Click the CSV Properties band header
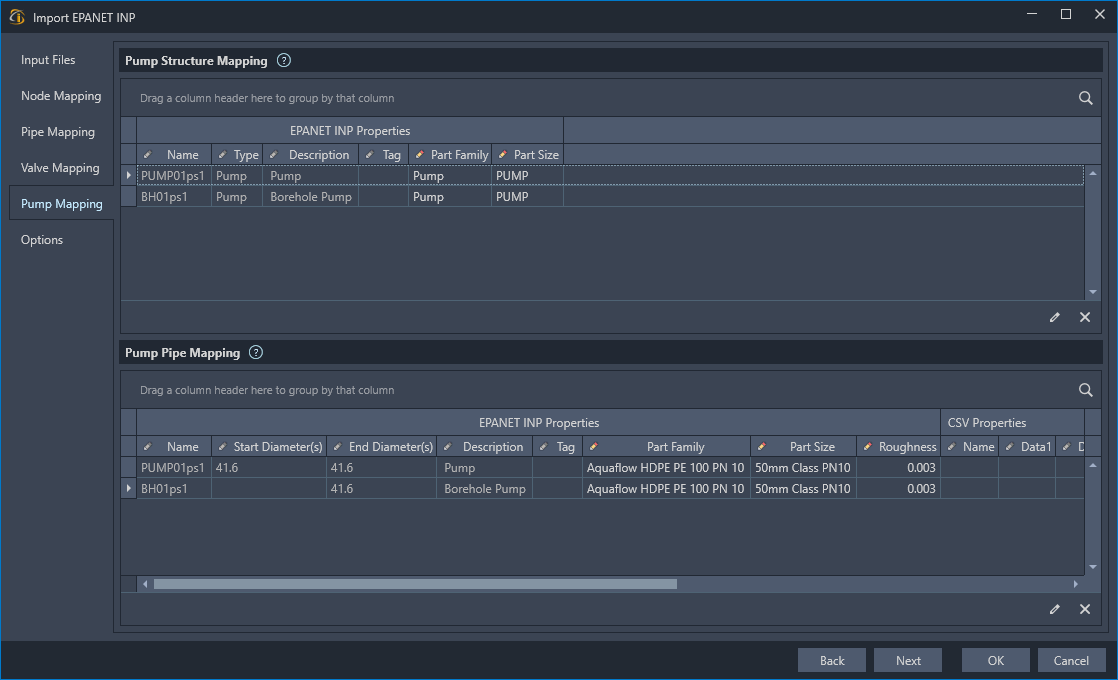 [1012, 423]
